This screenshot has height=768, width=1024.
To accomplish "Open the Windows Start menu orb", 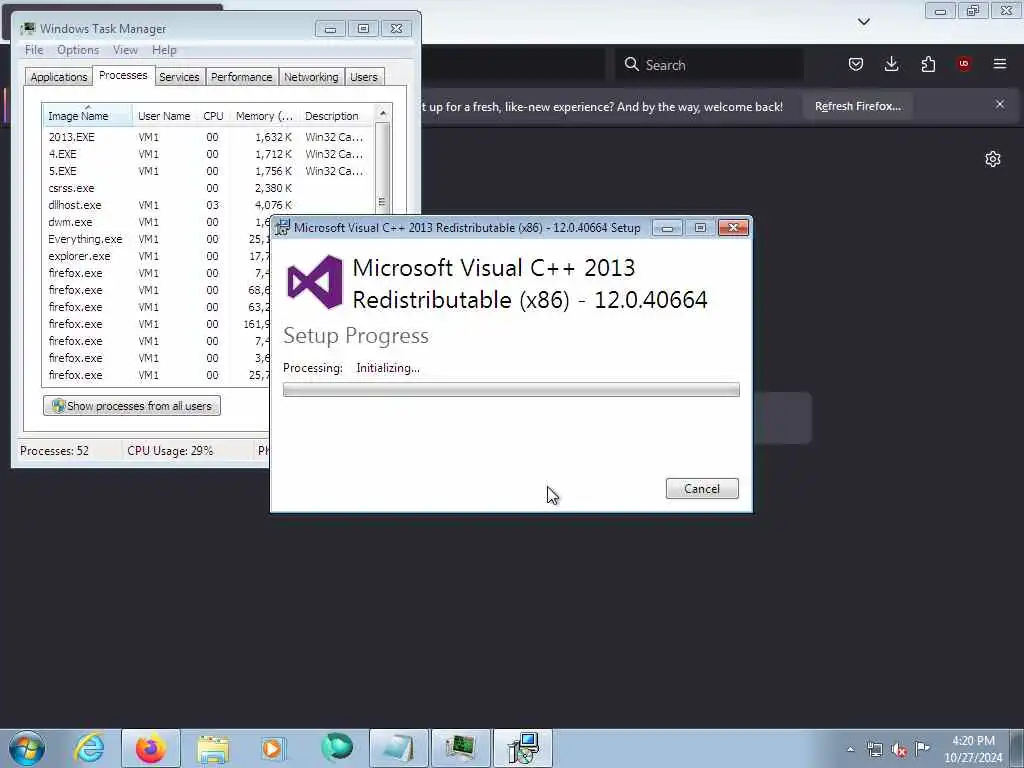I will [x=27, y=748].
